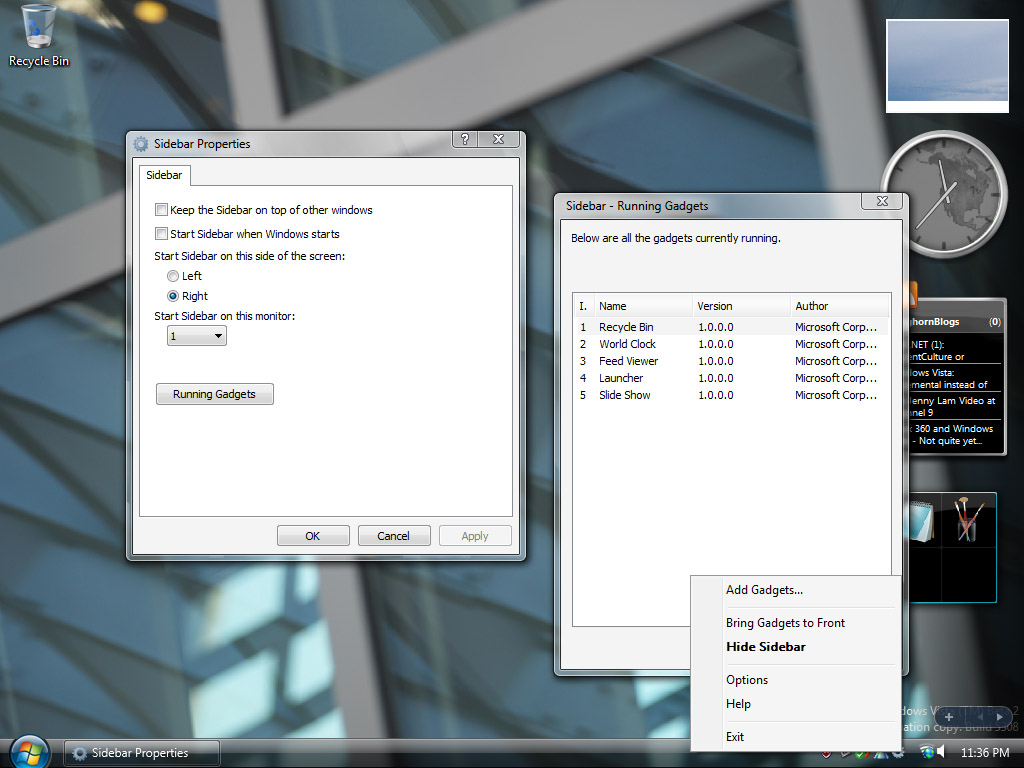
Task: Open the monitor number dropdown
Action: (197, 336)
